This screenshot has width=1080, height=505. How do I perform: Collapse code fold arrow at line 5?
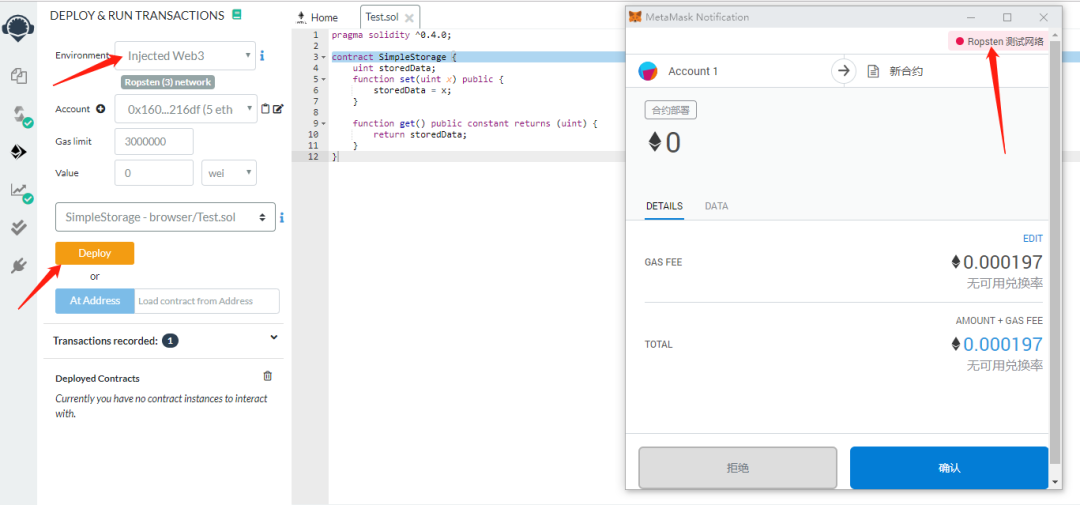pos(324,79)
